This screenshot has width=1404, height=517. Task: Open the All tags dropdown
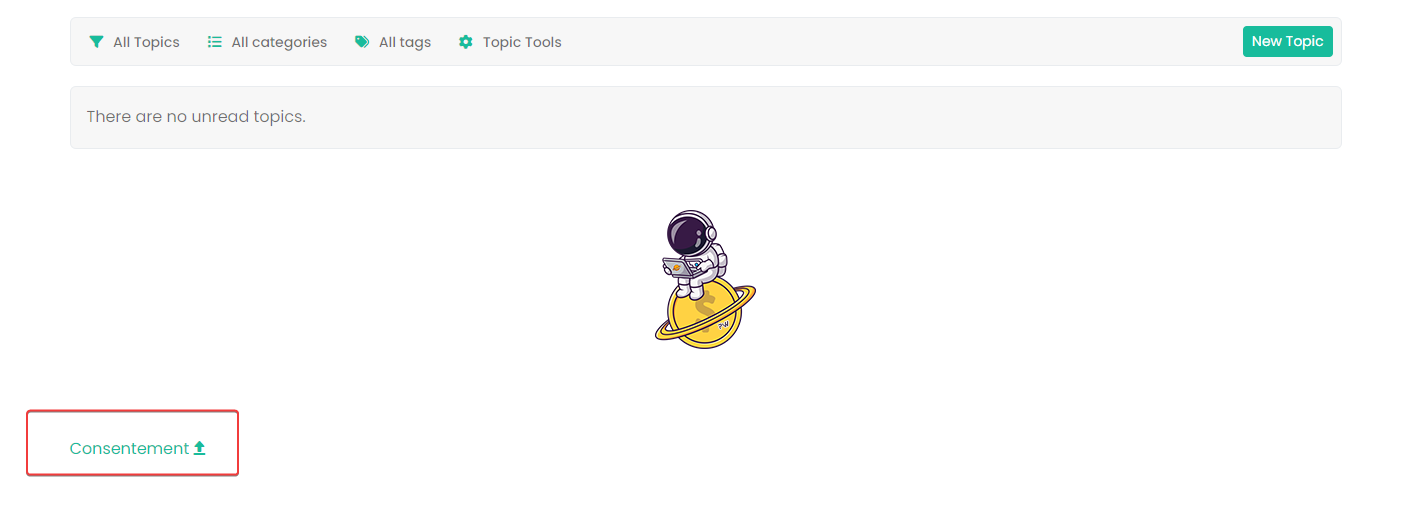[393, 42]
